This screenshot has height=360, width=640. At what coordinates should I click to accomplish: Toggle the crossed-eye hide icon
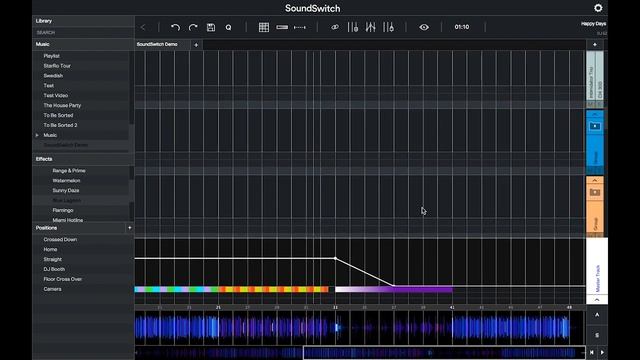[335, 27]
